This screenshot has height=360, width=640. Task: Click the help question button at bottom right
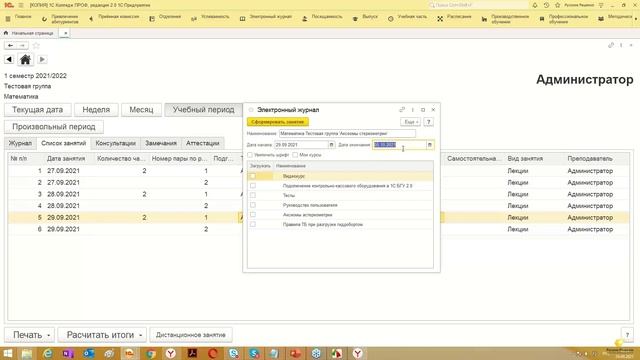click(x=627, y=335)
